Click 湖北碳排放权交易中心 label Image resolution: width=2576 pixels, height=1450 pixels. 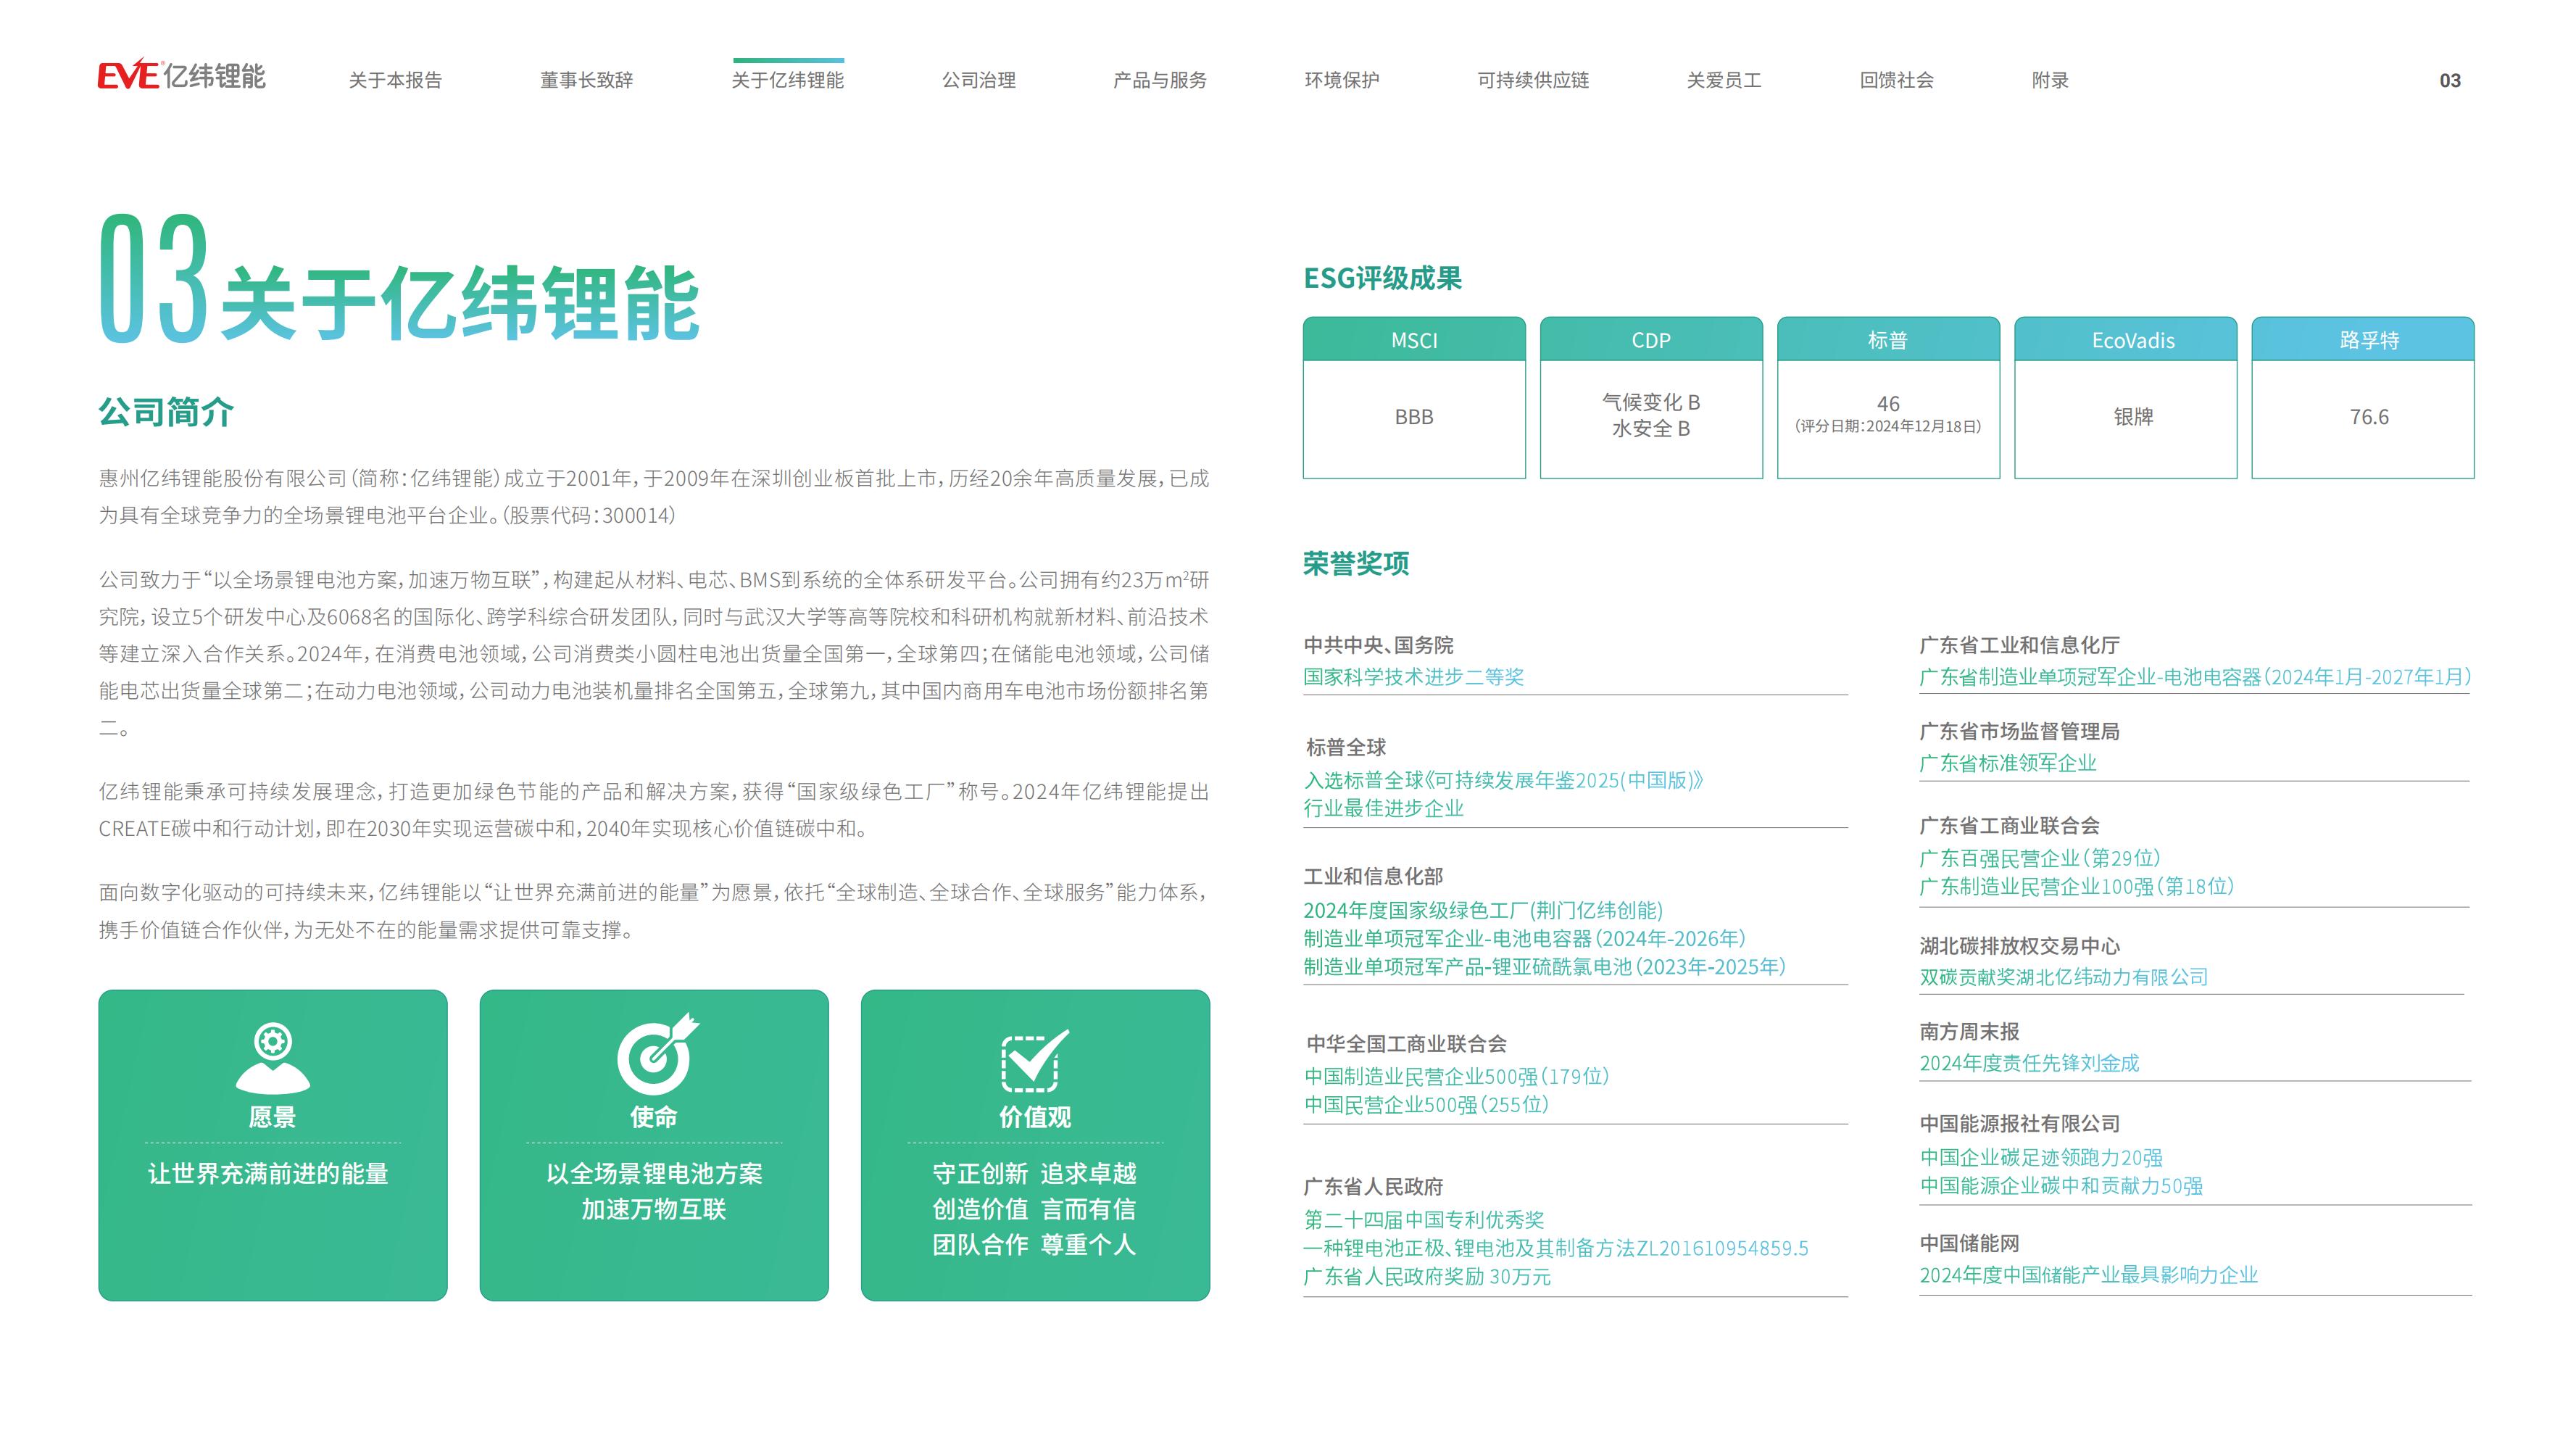[x=2019, y=946]
